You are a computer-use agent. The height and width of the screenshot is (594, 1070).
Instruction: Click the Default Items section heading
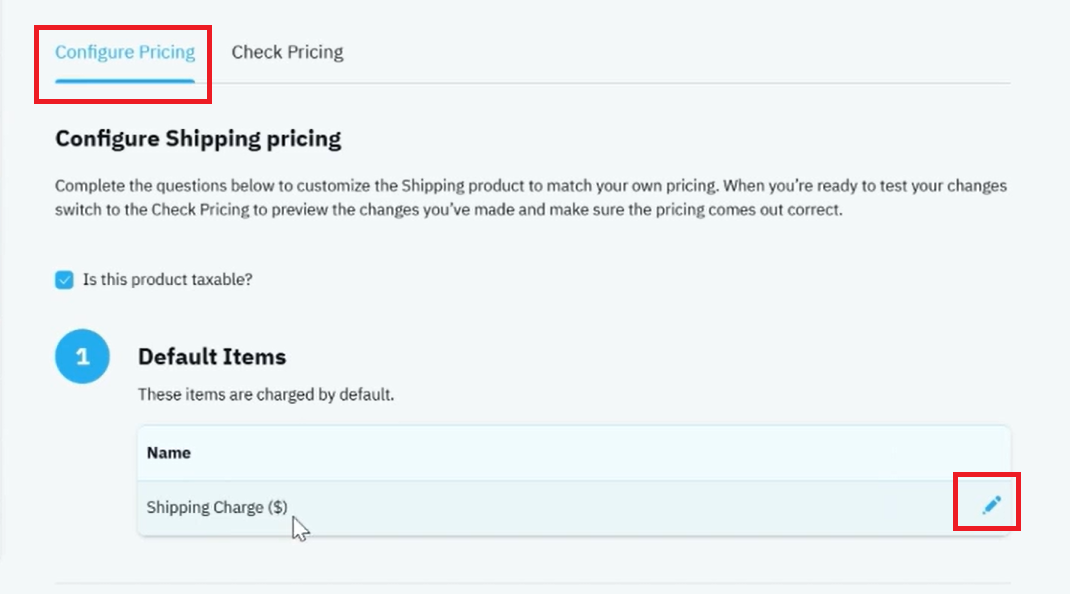(212, 356)
